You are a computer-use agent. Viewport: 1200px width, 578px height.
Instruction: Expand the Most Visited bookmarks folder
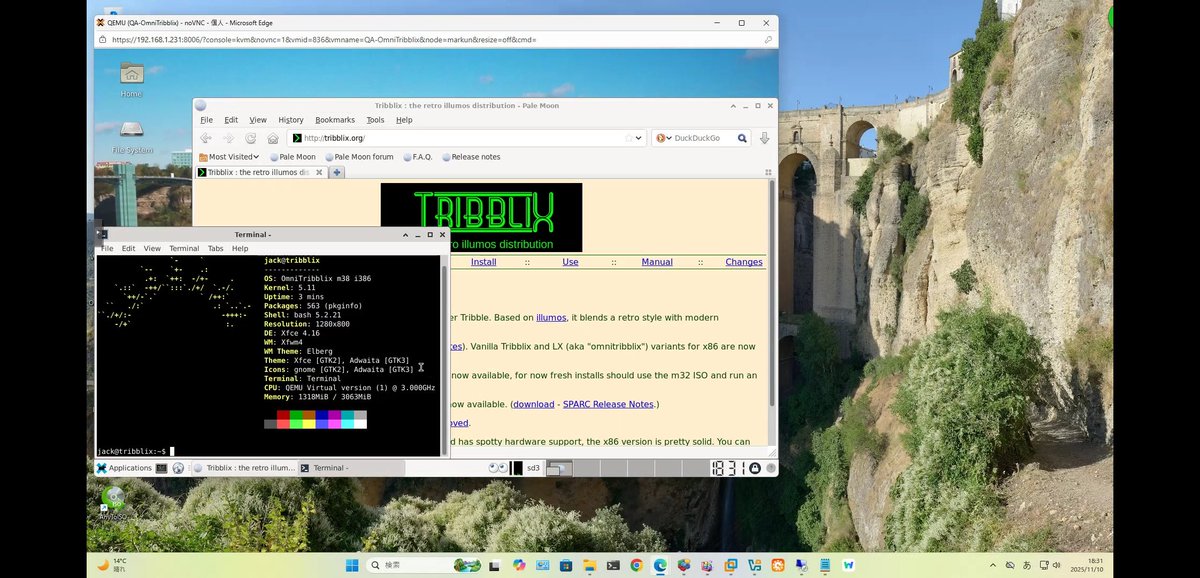click(x=229, y=157)
